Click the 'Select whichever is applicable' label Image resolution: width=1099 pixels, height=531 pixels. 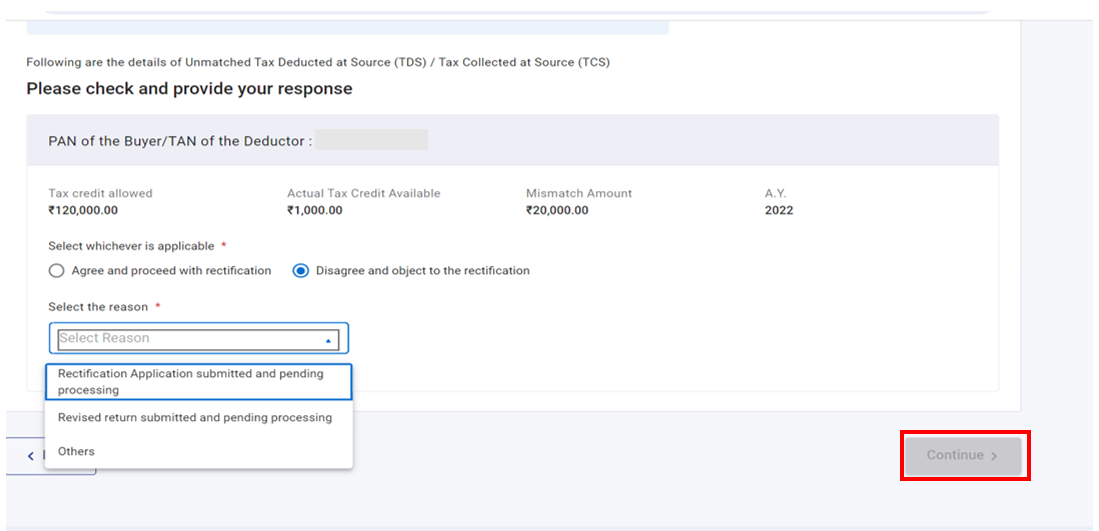coord(131,246)
